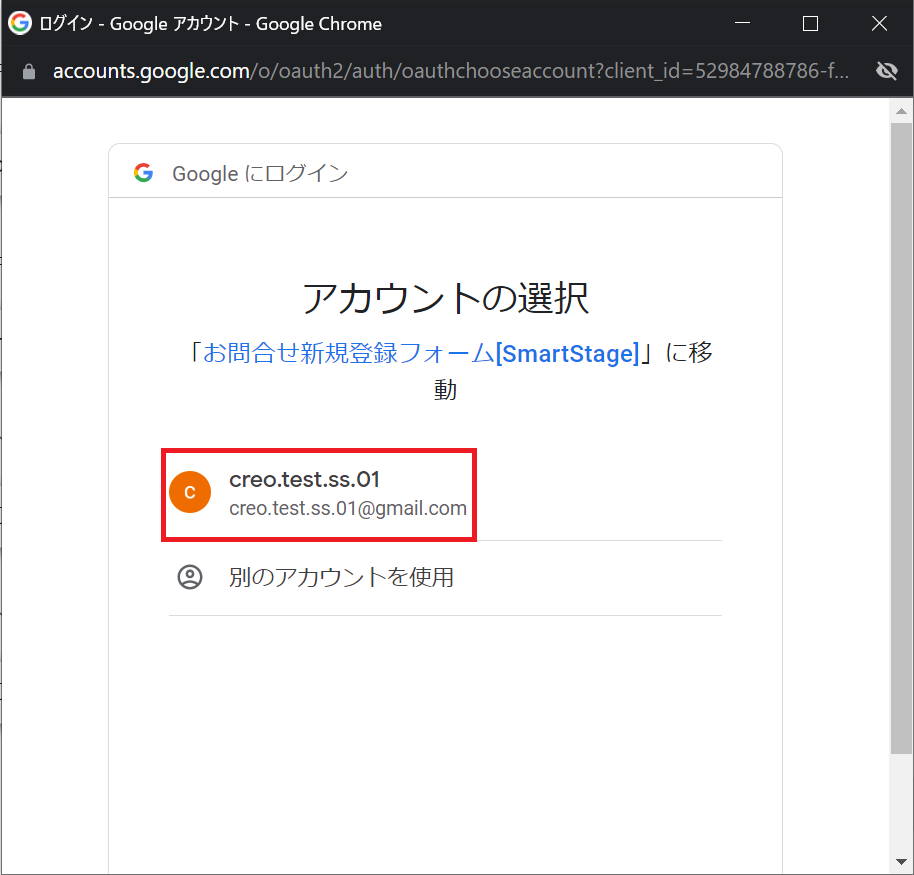Click the 'Google にログイン' header text
The image size is (914, 875).
260,173
